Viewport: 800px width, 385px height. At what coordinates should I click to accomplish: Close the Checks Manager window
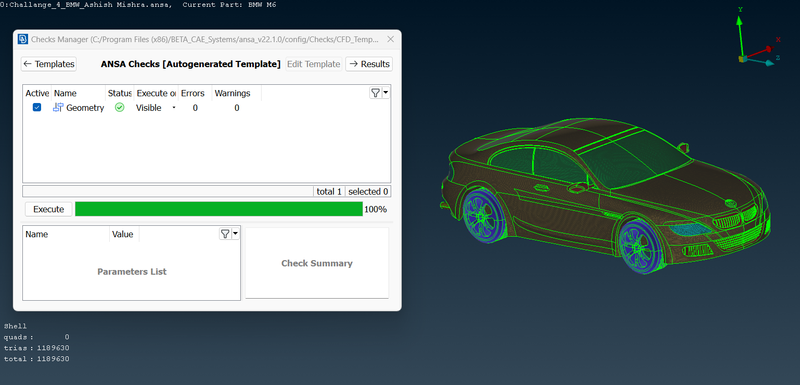(x=390, y=39)
